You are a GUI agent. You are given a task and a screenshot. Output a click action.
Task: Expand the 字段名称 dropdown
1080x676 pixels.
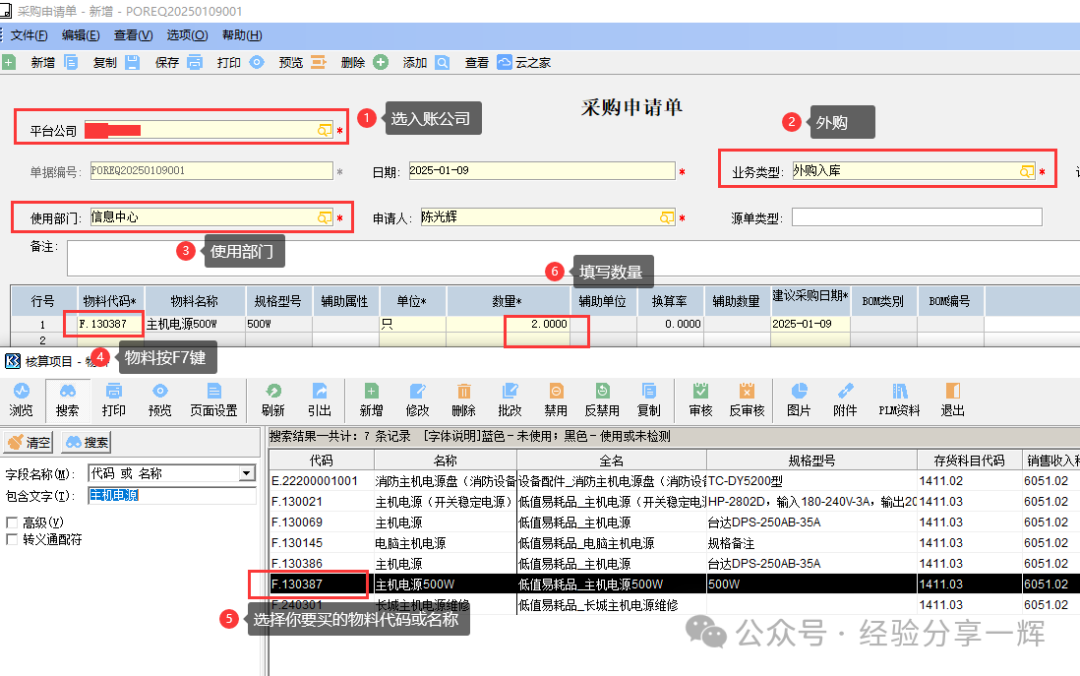(x=247, y=473)
